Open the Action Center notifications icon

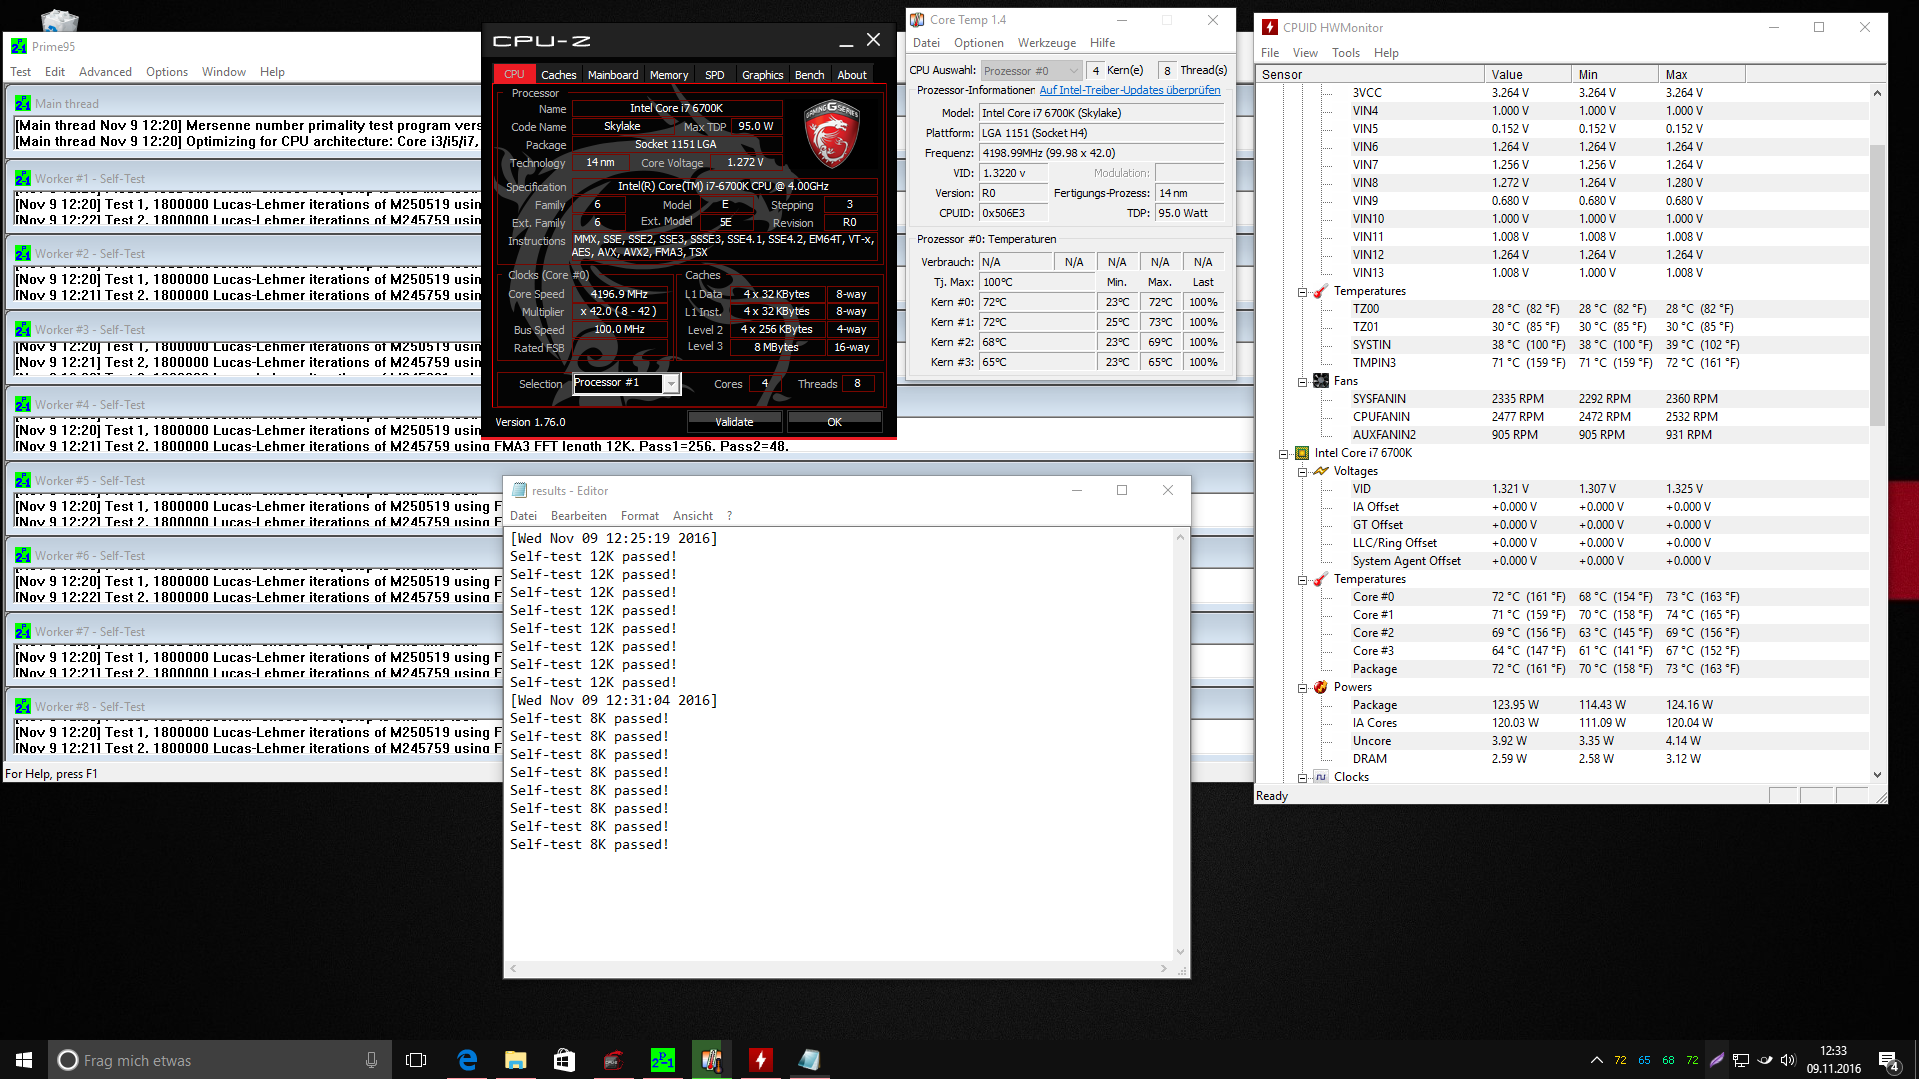point(1889,1060)
